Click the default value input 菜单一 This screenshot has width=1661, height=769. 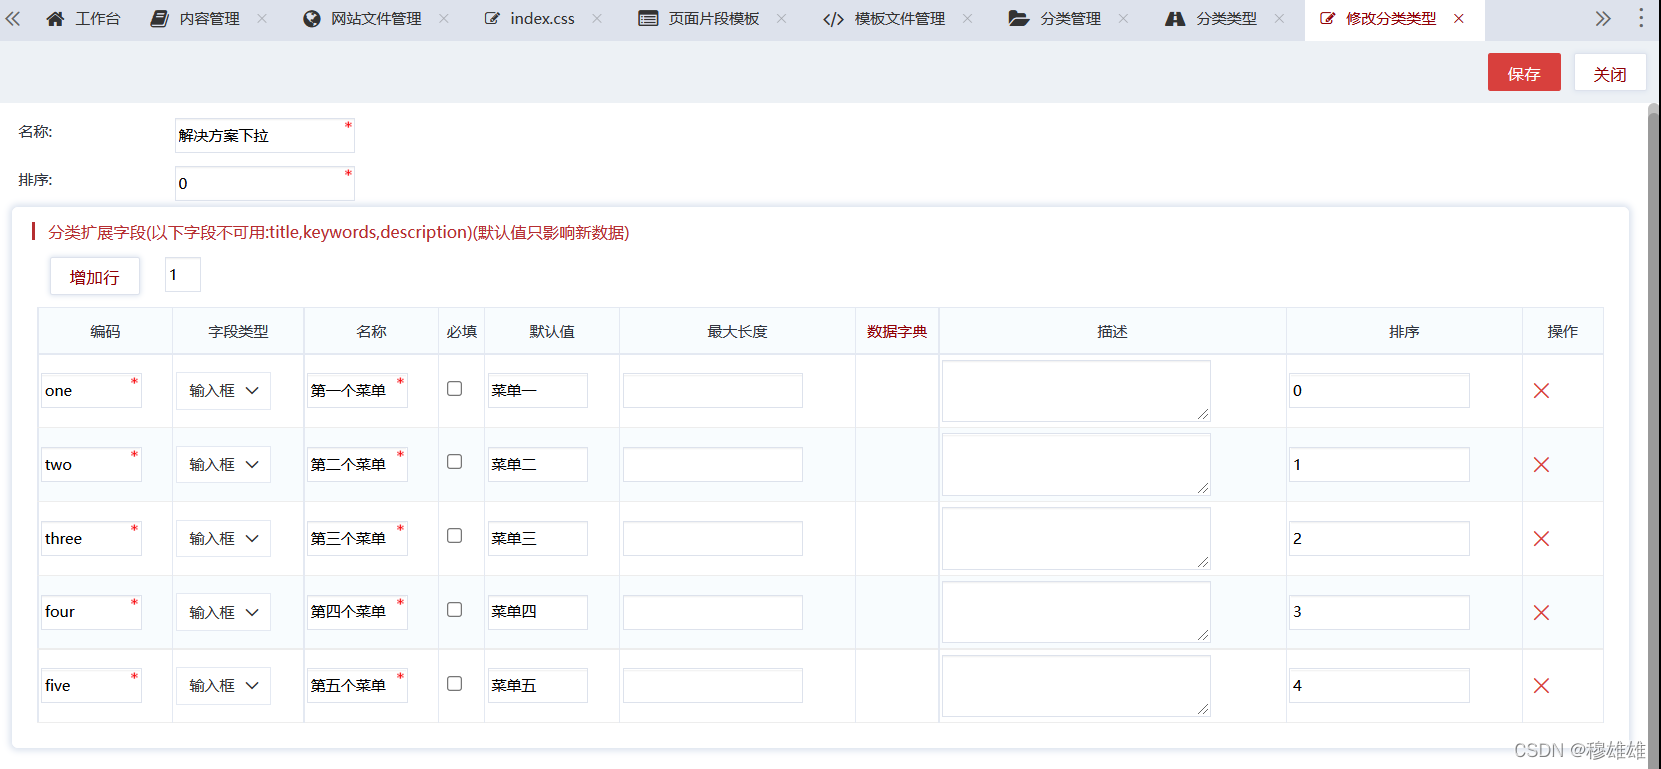click(538, 391)
